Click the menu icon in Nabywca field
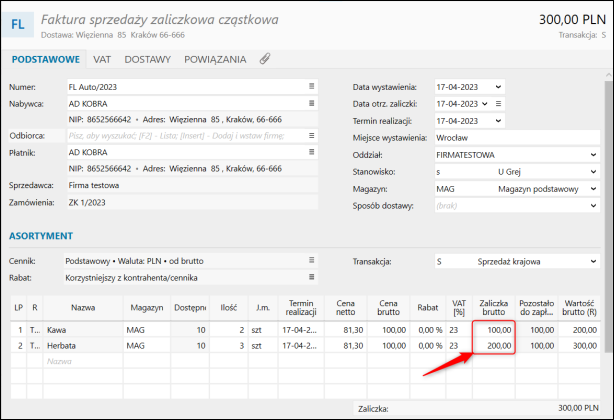Screen dimensions: 614x420 tap(312, 103)
